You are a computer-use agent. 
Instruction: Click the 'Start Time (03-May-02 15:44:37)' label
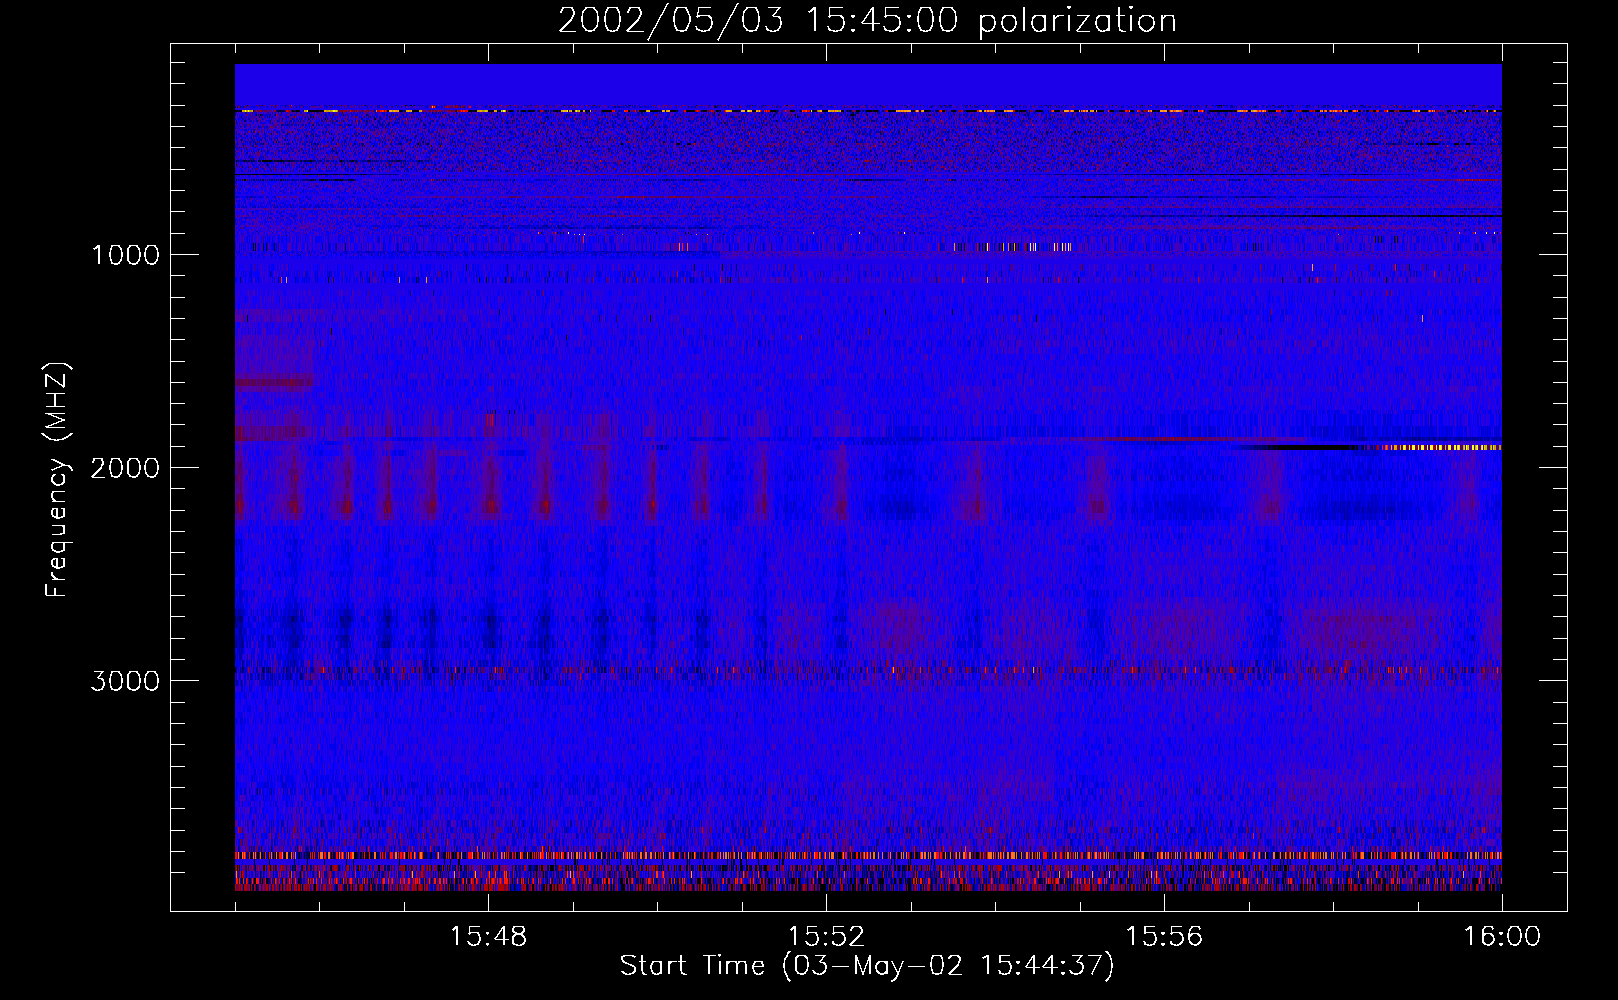[x=867, y=966]
